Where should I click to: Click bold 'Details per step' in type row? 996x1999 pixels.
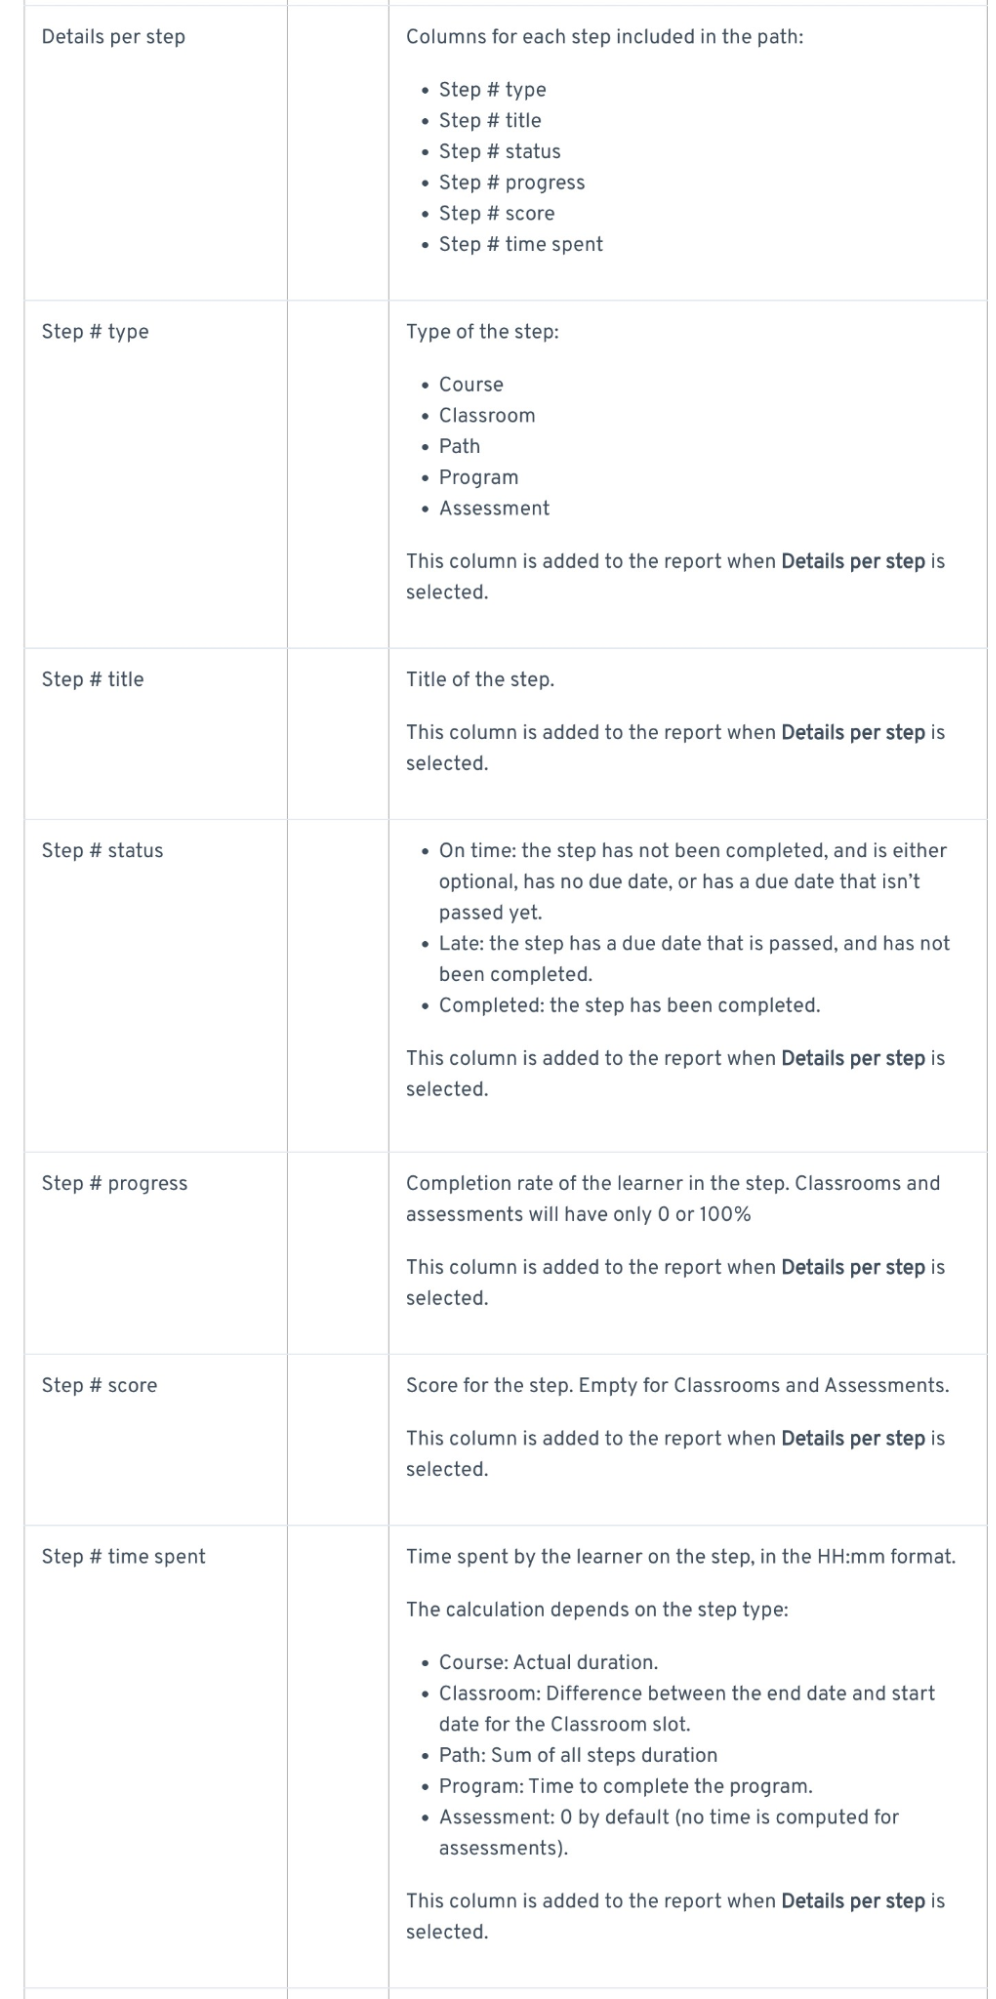853,562
